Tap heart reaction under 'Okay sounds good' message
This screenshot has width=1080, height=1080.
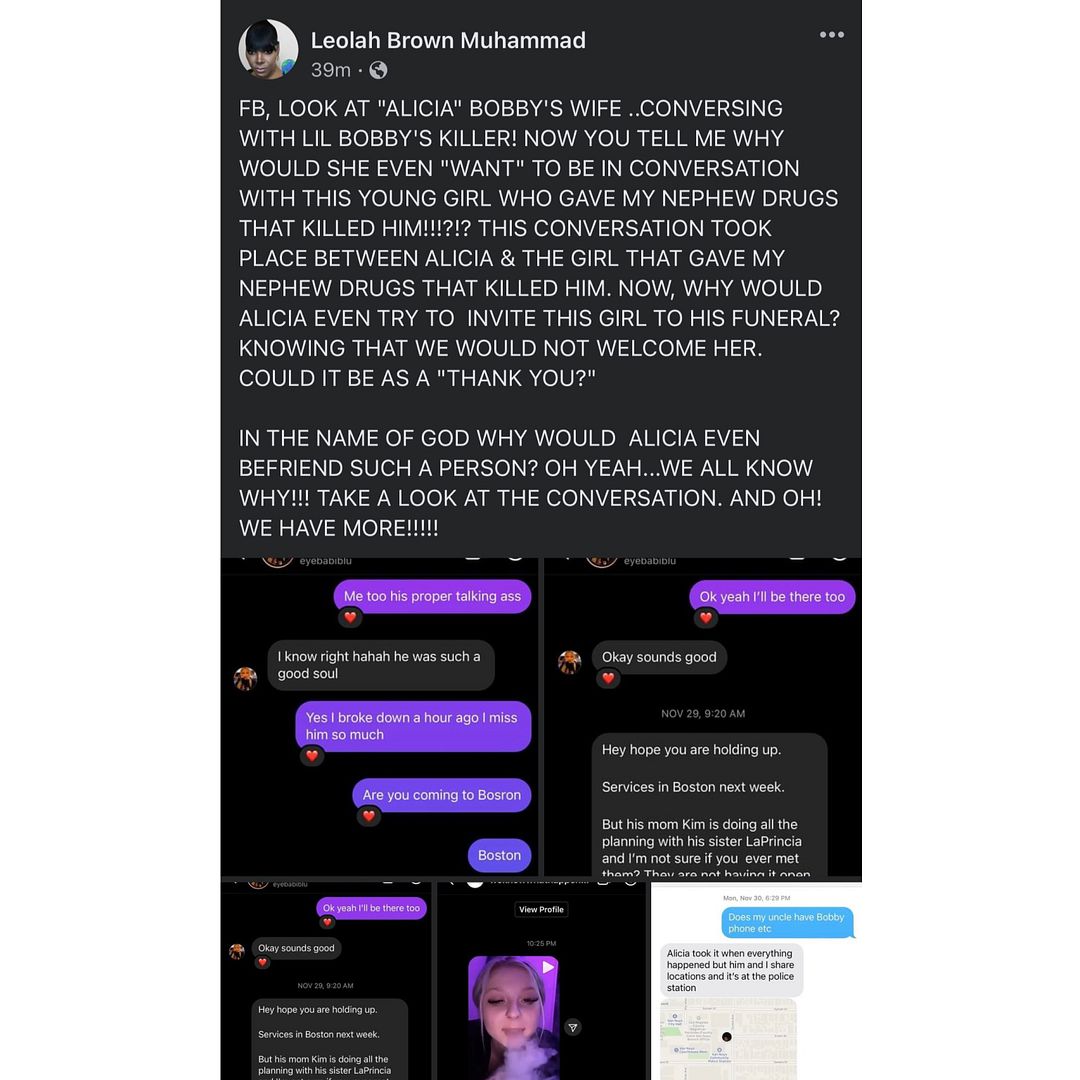coord(608,678)
